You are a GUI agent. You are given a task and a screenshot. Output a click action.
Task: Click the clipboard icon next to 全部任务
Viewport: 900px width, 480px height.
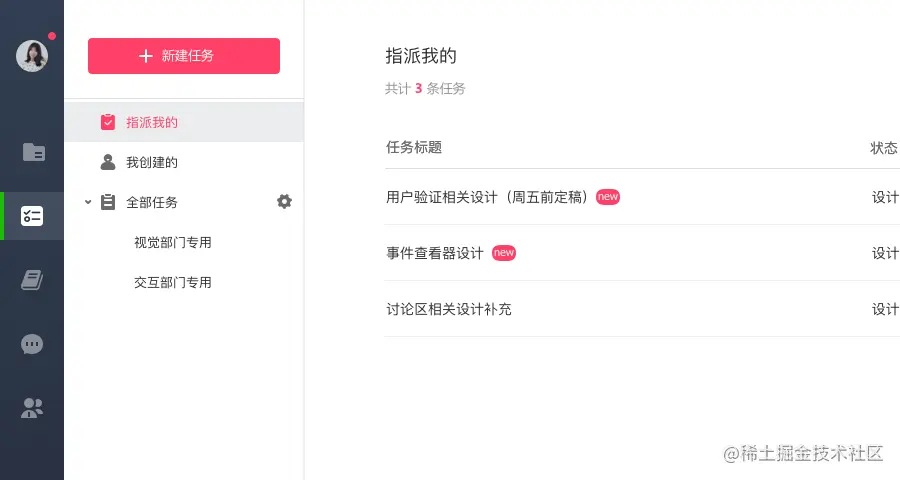(108, 202)
